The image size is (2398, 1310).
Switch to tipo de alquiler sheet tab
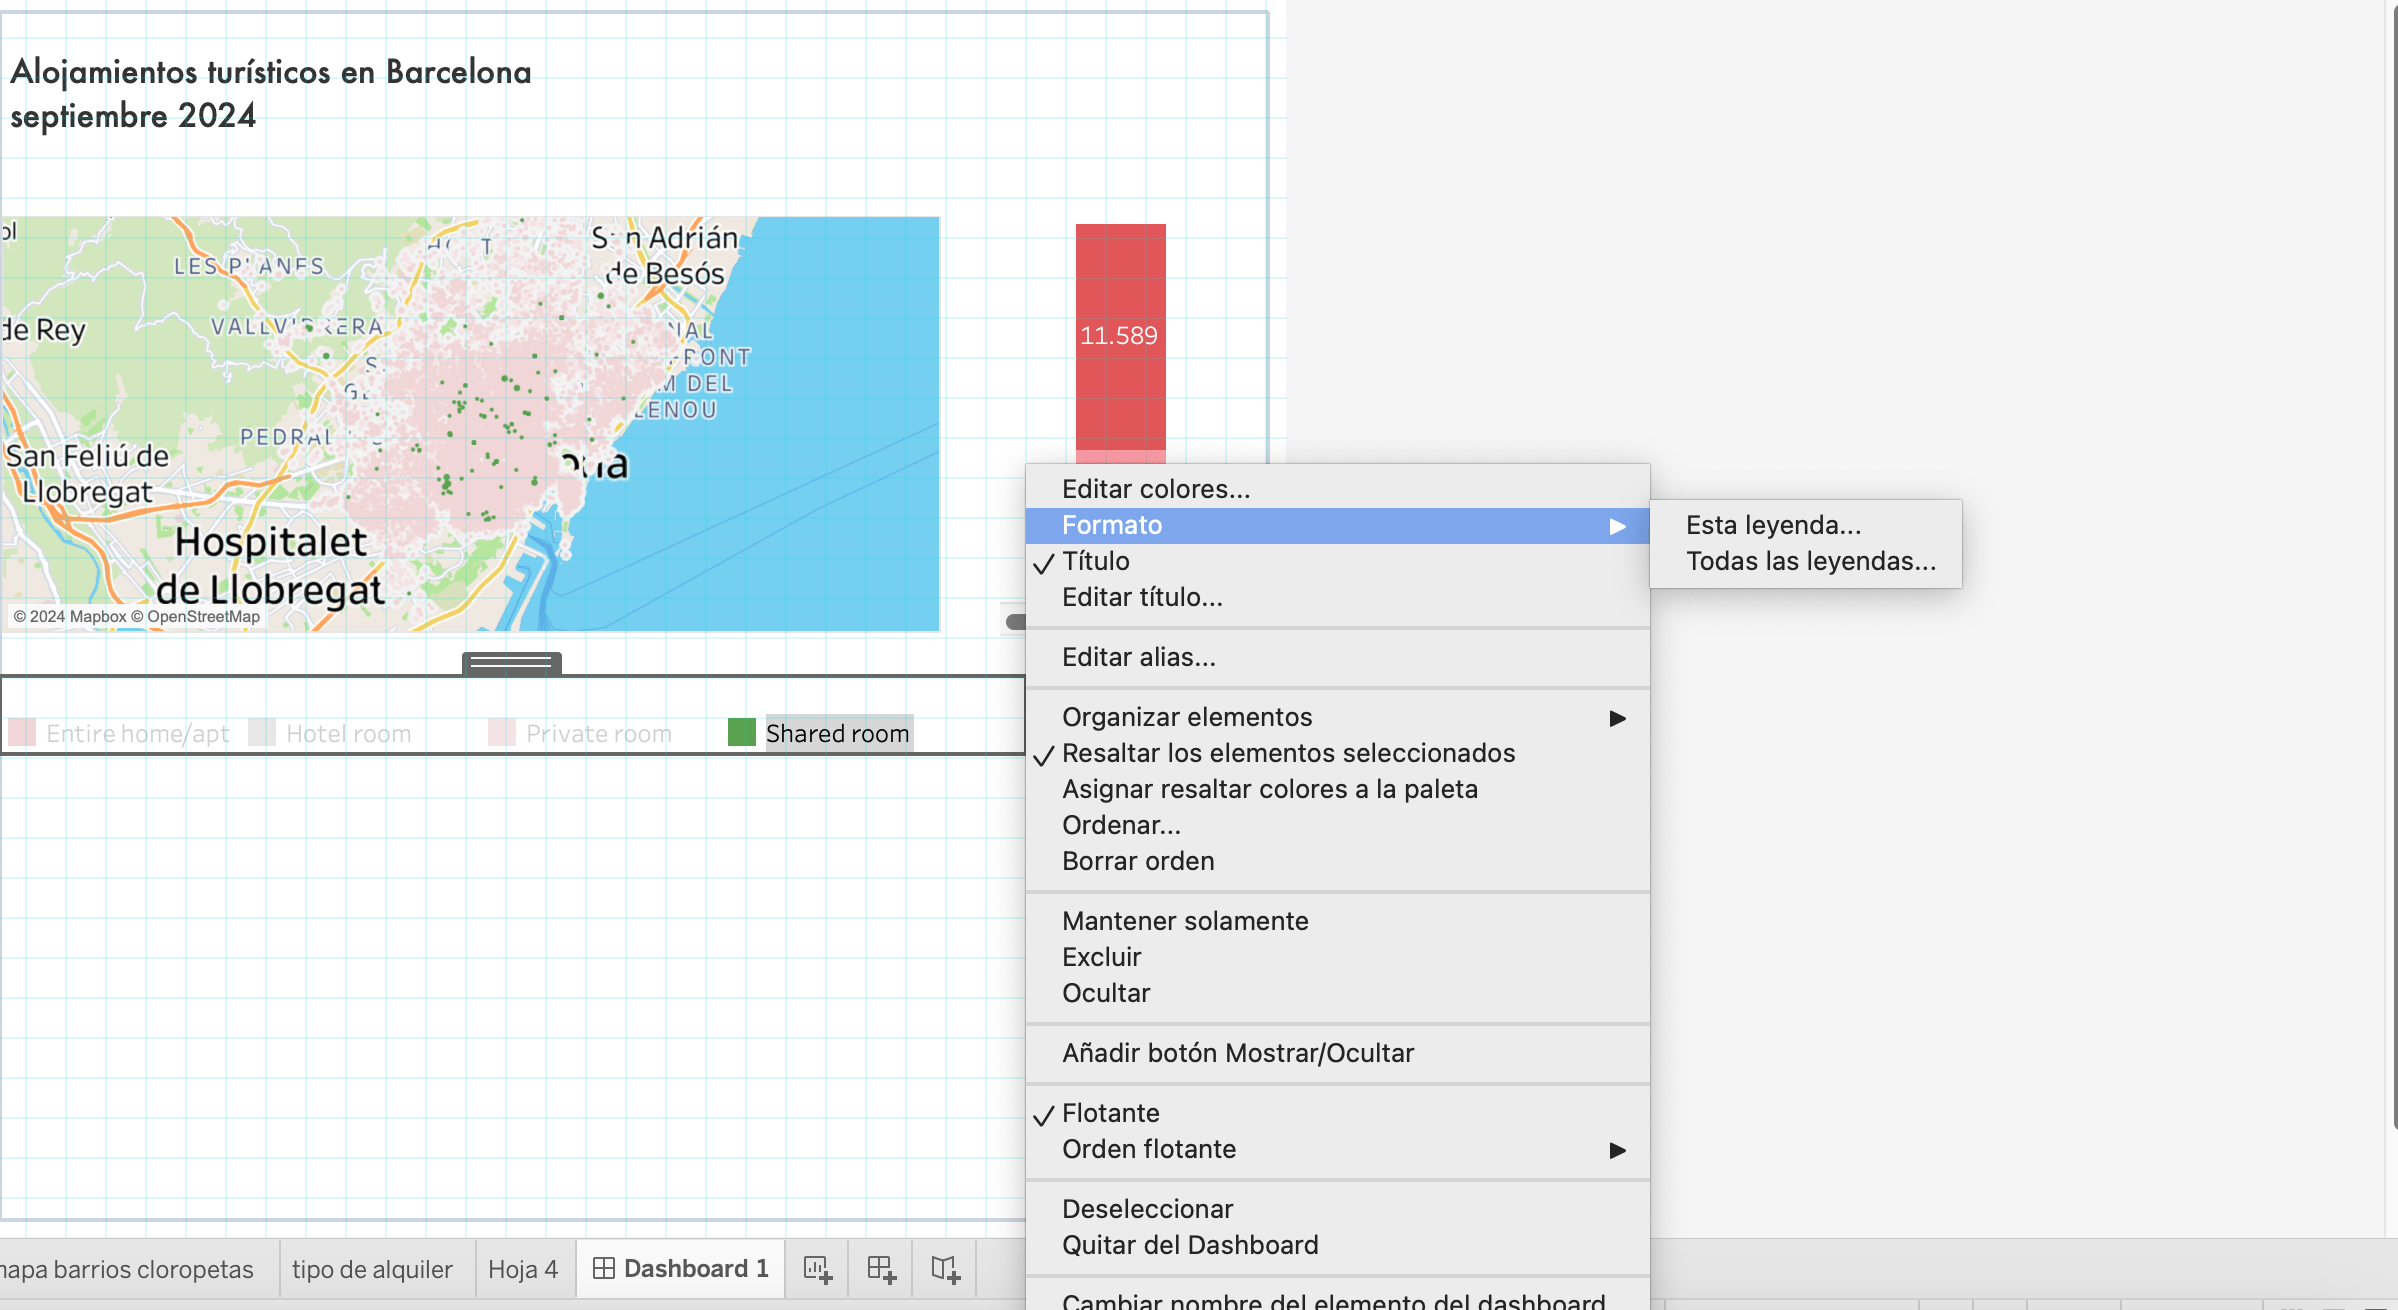[x=372, y=1269]
